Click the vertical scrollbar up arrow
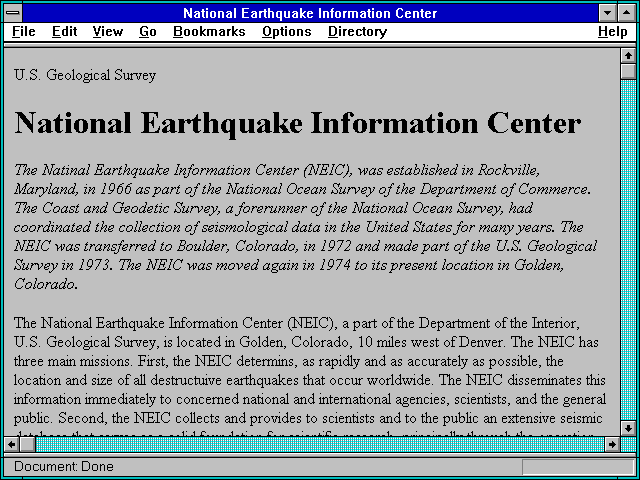 [x=628, y=56]
